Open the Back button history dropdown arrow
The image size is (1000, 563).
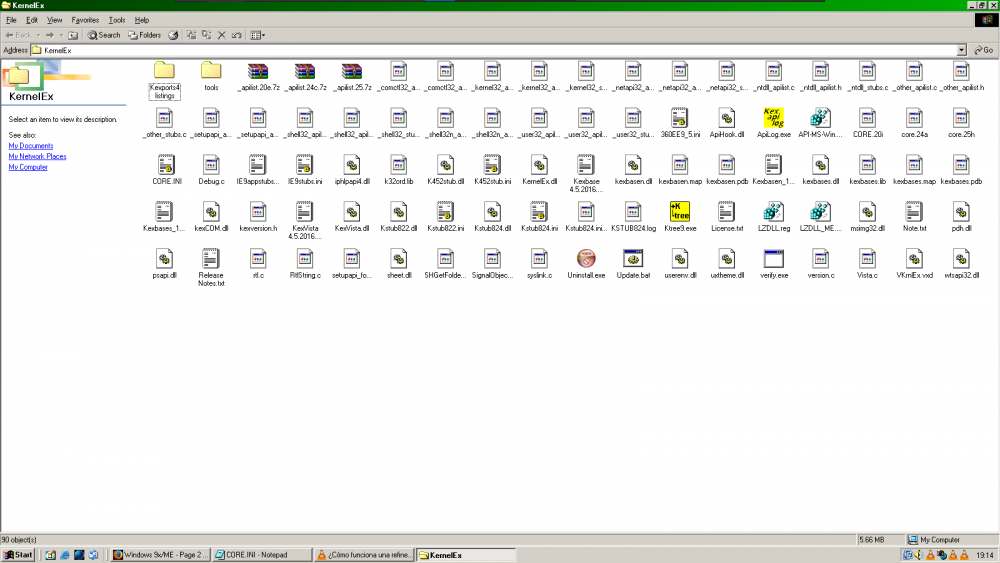(38, 35)
